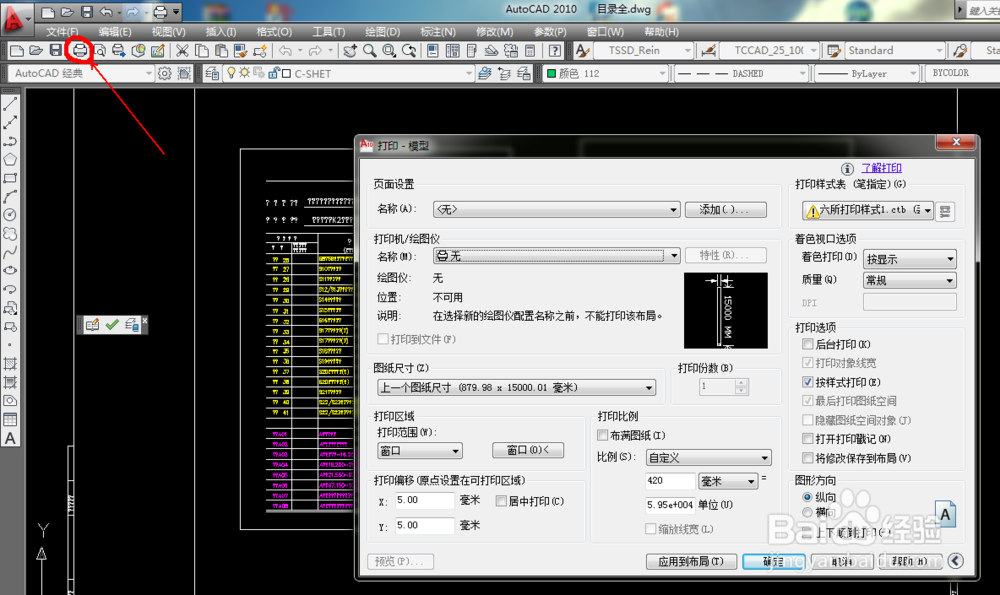Click the plot style table Edit icon
This screenshot has width=1000, height=595.
tap(945, 210)
